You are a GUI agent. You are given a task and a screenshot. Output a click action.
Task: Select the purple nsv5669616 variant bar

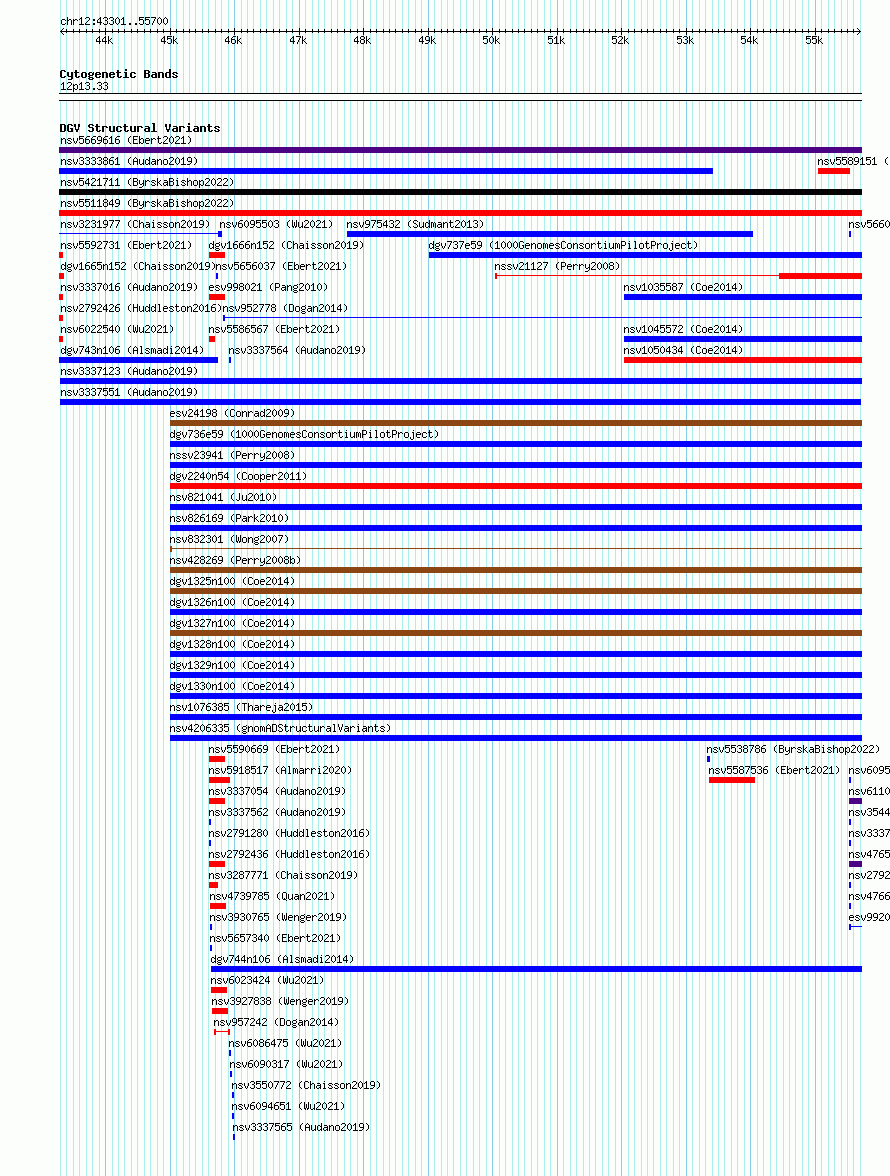[x=460, y=150]
